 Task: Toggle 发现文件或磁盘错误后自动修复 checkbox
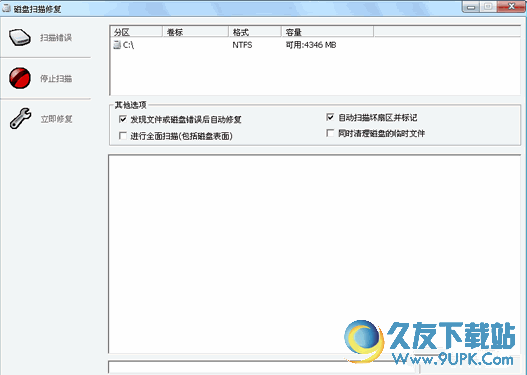(123, 119)
